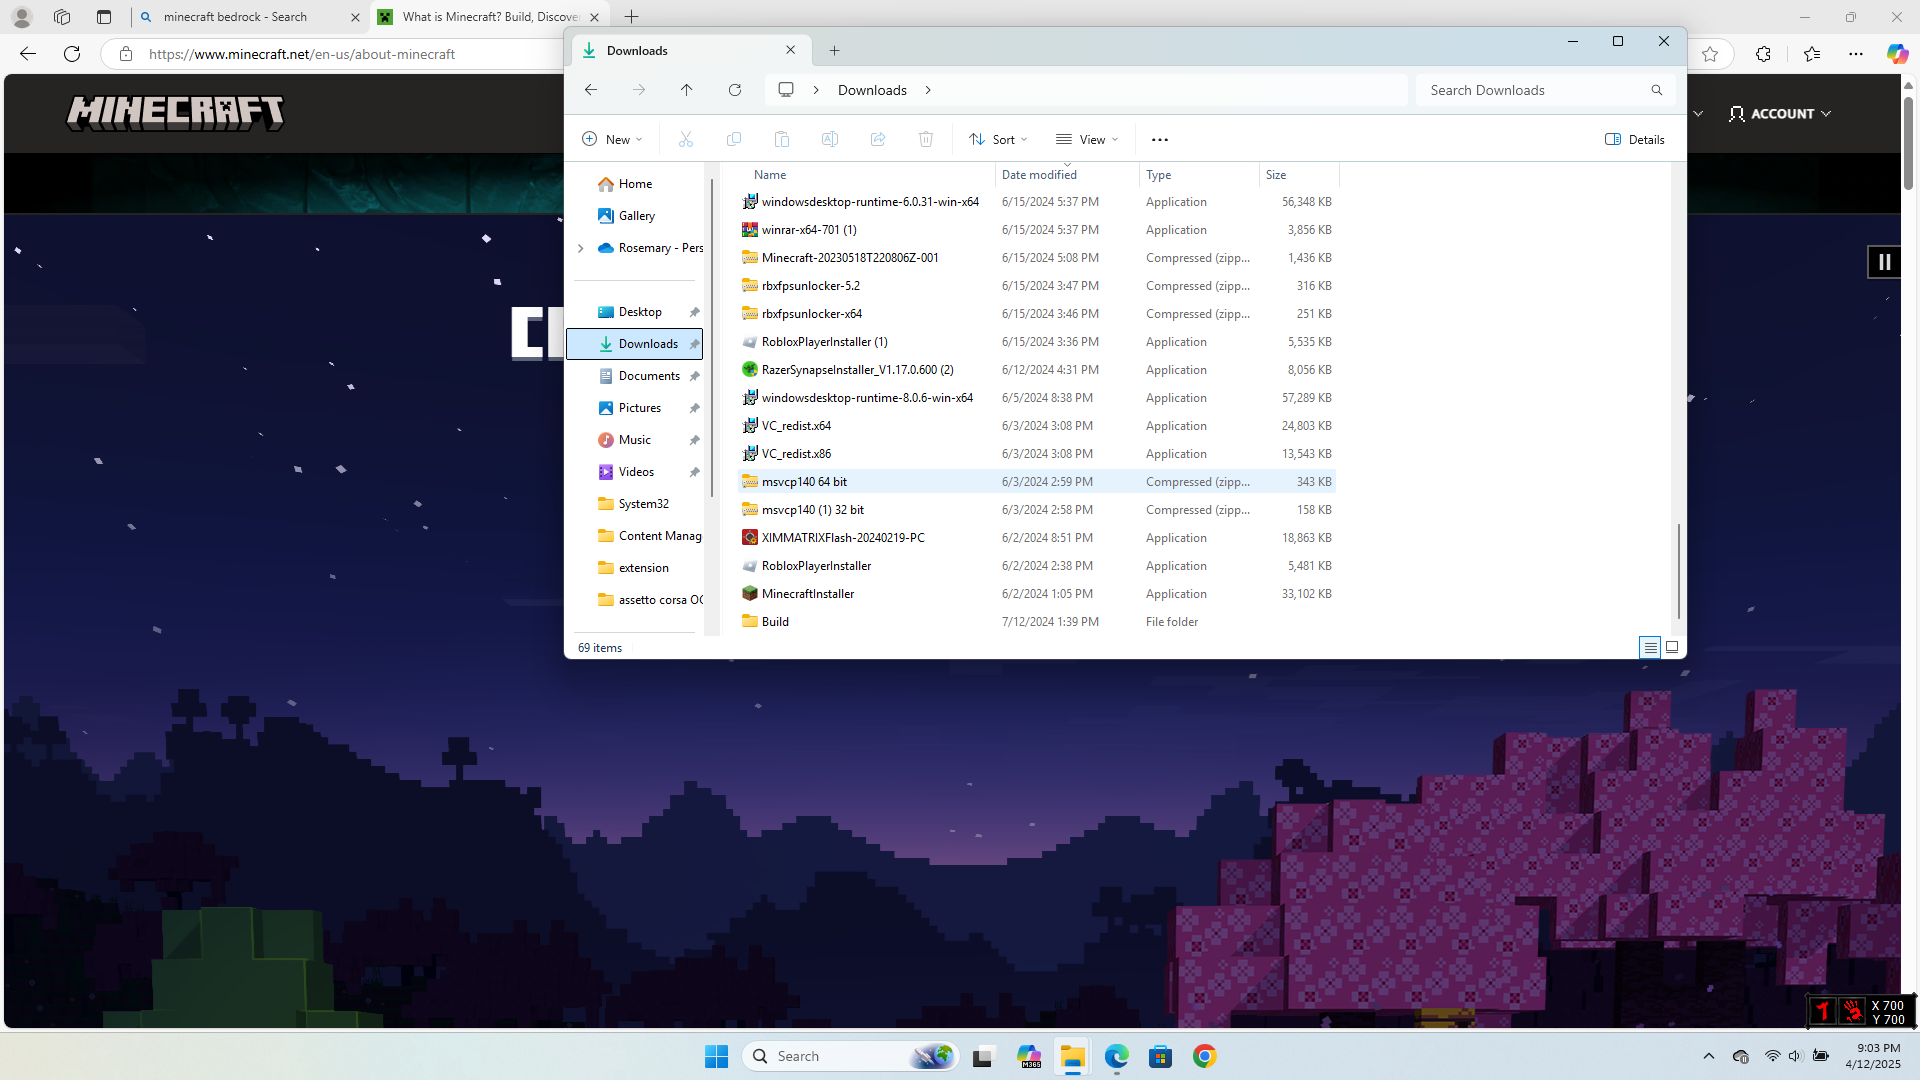Screen dimensions: 1920x1080
Task: Open Home in the navigation pane
Action: point(635,184)
